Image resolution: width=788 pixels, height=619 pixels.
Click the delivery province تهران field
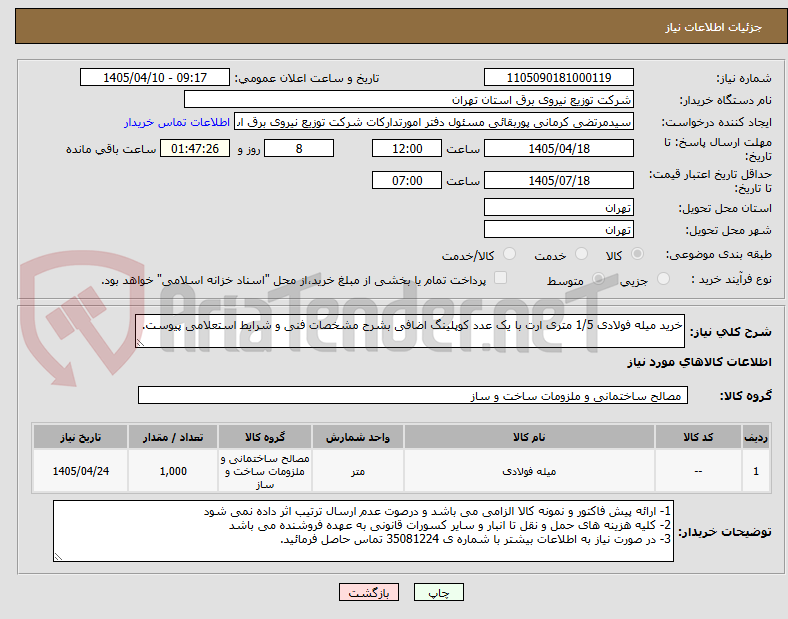click(559, 208)
